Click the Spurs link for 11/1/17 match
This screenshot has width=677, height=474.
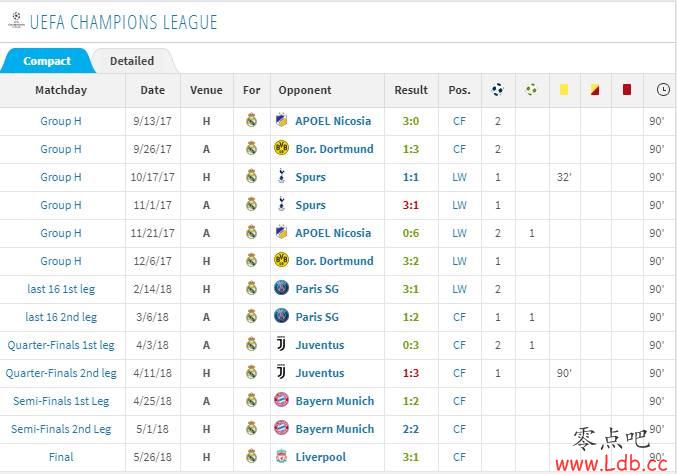[310, 205]
